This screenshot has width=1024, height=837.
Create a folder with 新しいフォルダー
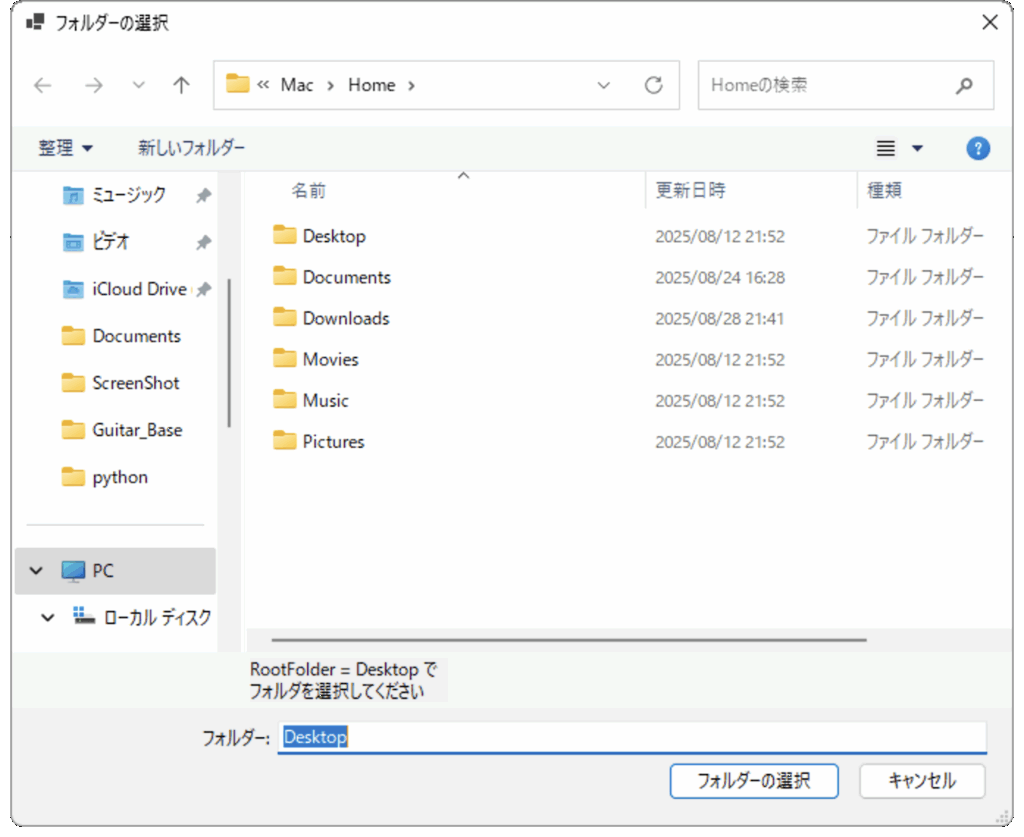pyautogui.click(x=192, y=148)
